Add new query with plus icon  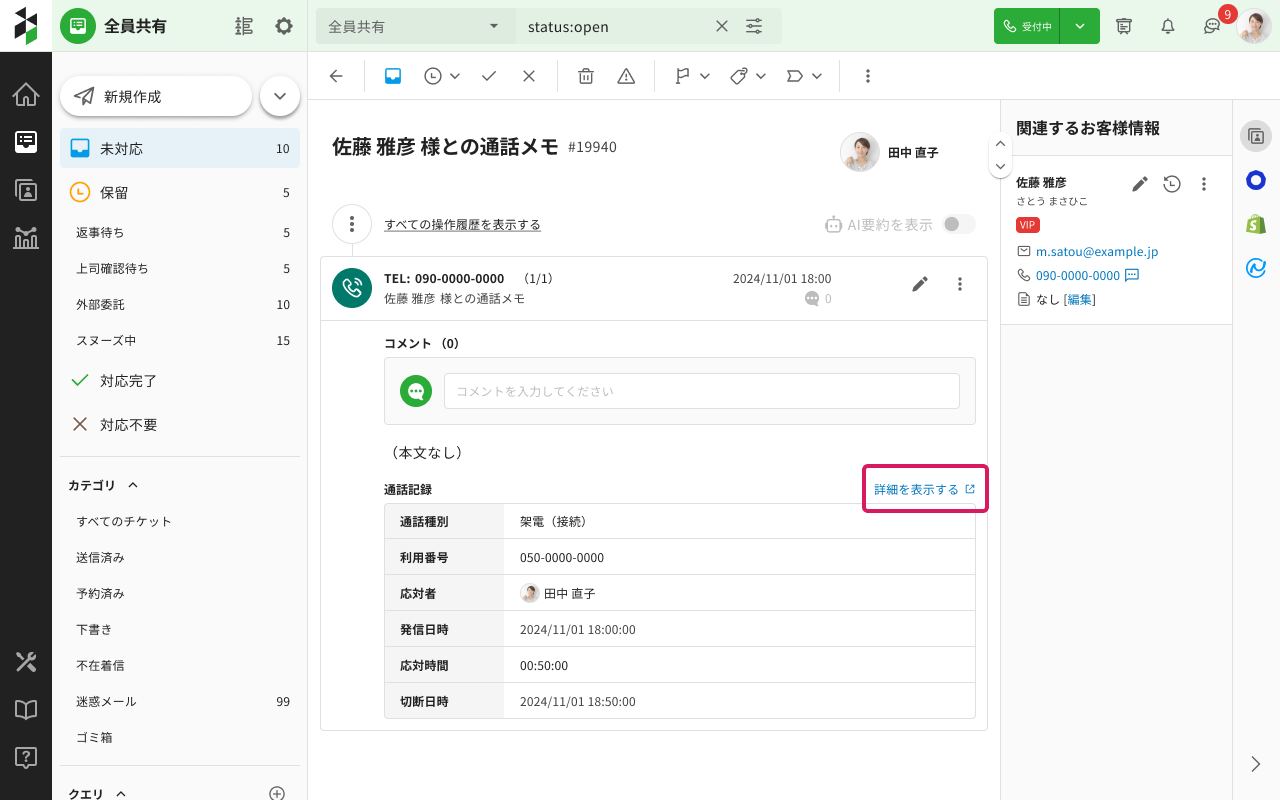point(277,793)
